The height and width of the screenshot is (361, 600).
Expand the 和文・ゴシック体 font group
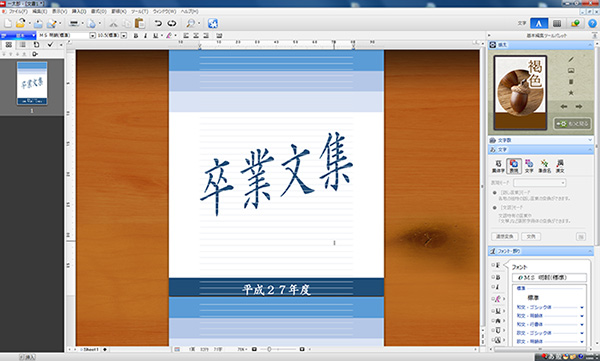coord(582,307)
